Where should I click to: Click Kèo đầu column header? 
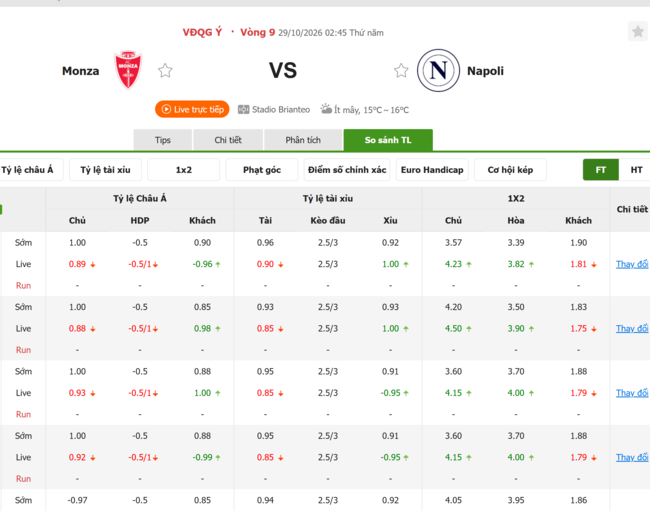328,220
